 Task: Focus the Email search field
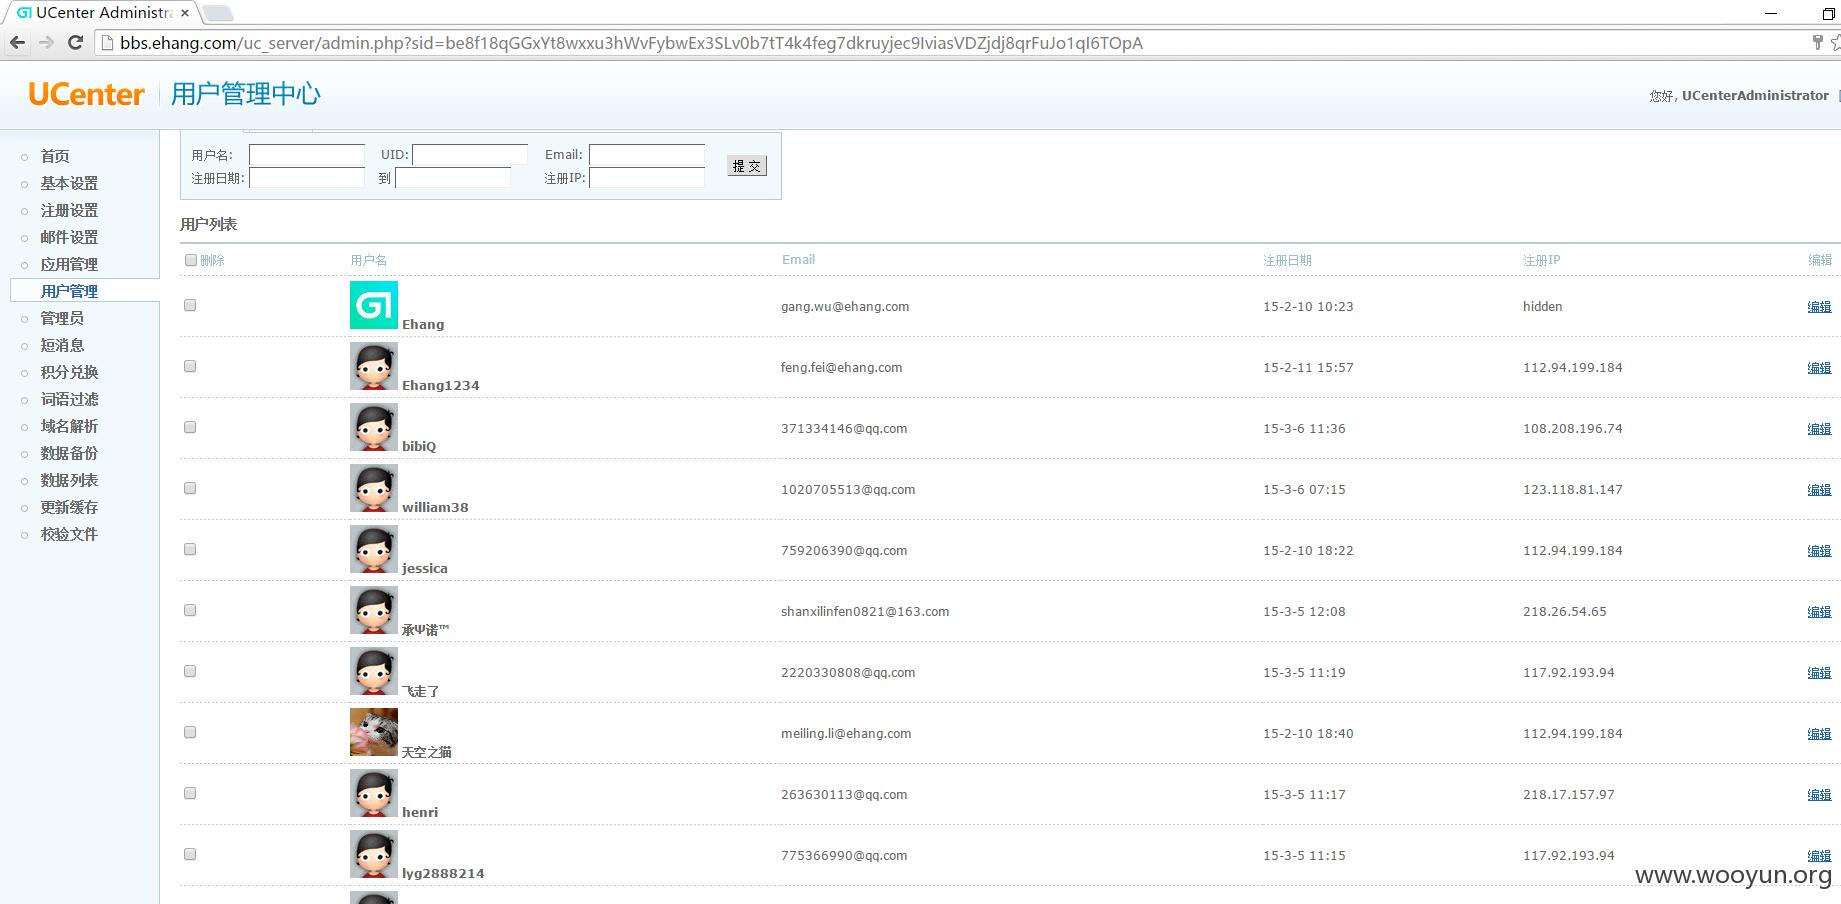pyautogui.click(x=647, y=155)
